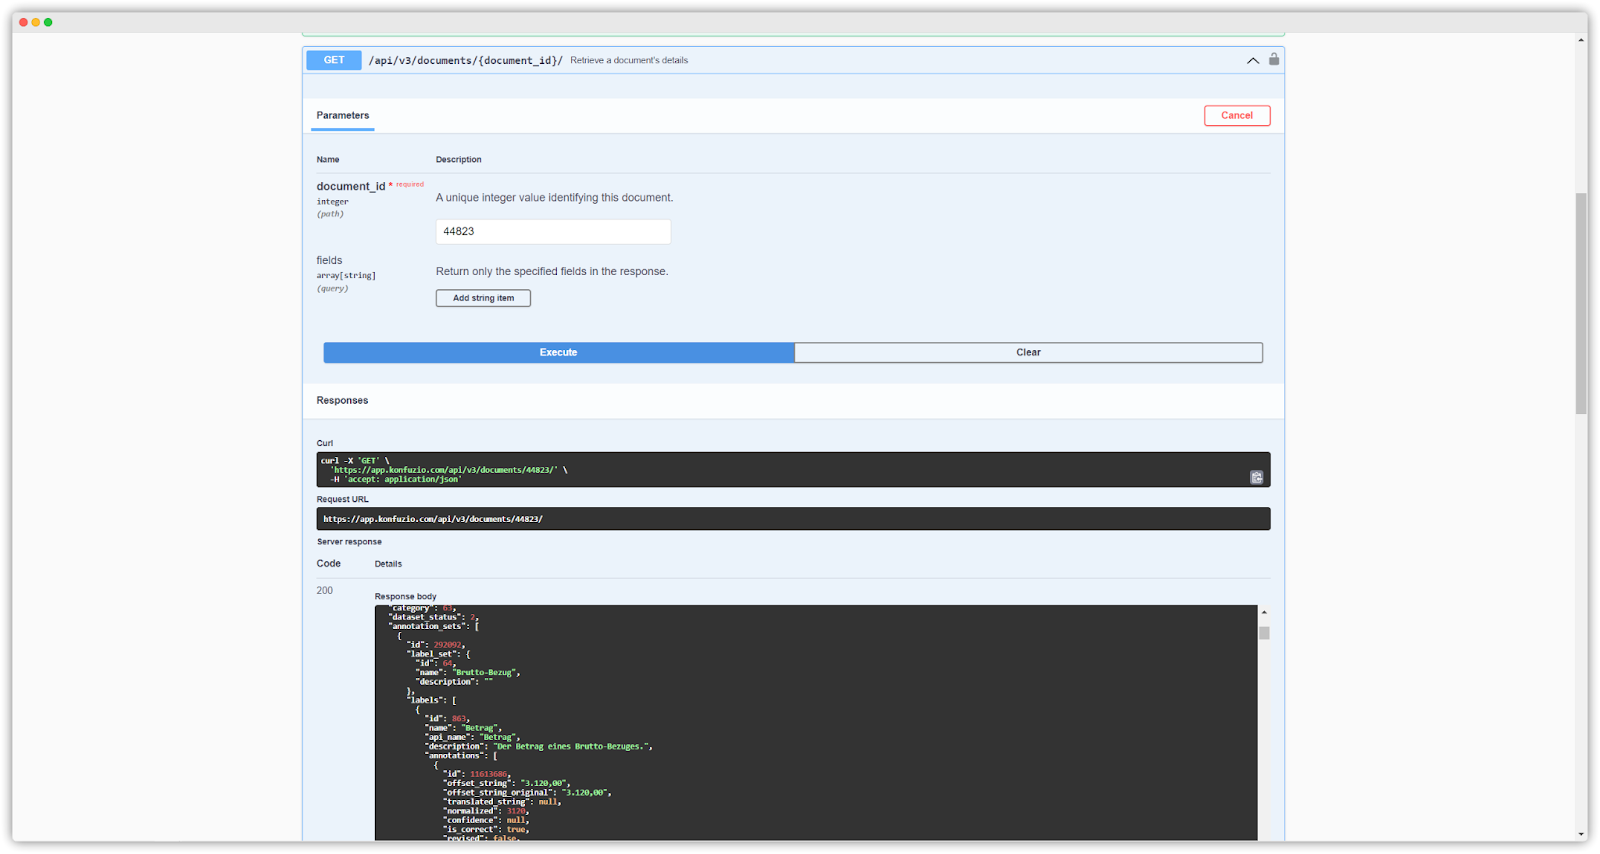Copy the curl command with clipboard icon

pyautogui.click(x=1256, y=477)
